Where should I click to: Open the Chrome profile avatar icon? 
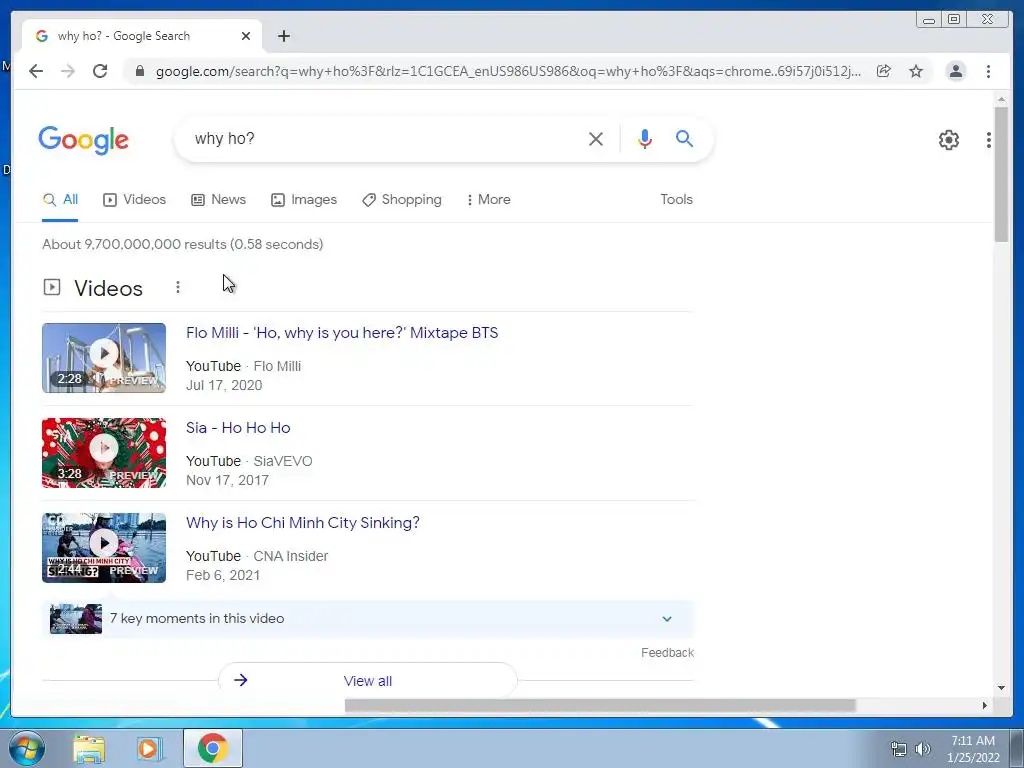click(x=955, y=71)
